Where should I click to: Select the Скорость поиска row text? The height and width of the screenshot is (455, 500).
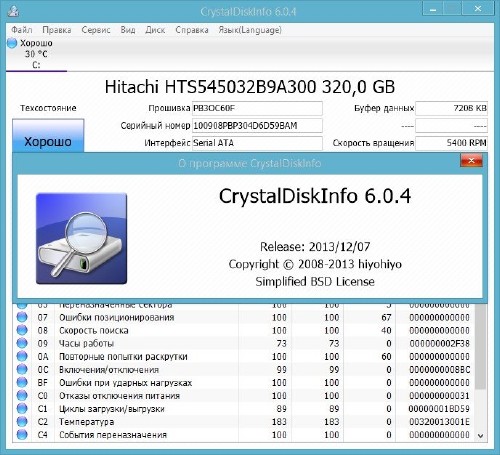point(94,330)
